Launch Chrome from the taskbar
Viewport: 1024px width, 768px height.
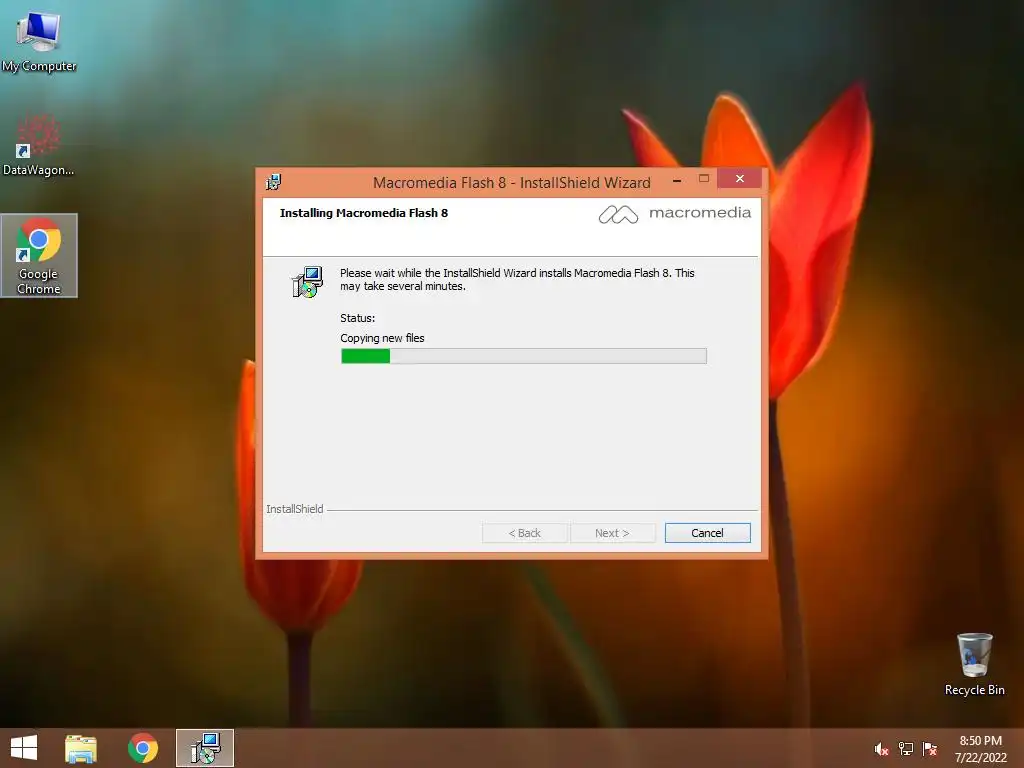[143, 748]
